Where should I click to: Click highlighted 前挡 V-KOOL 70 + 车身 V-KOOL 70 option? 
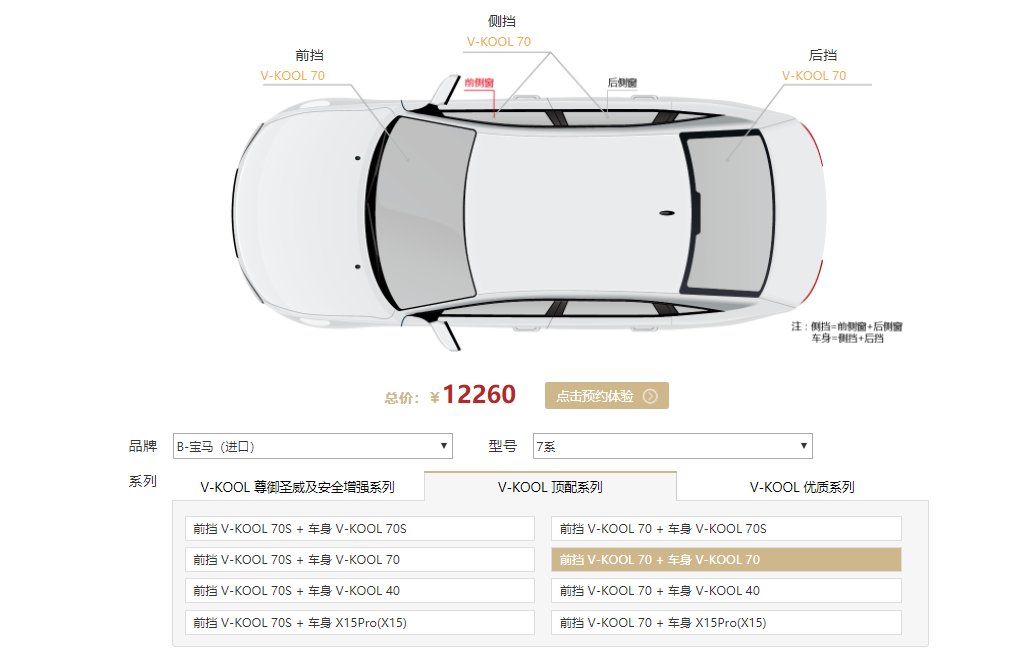[726, 560]
